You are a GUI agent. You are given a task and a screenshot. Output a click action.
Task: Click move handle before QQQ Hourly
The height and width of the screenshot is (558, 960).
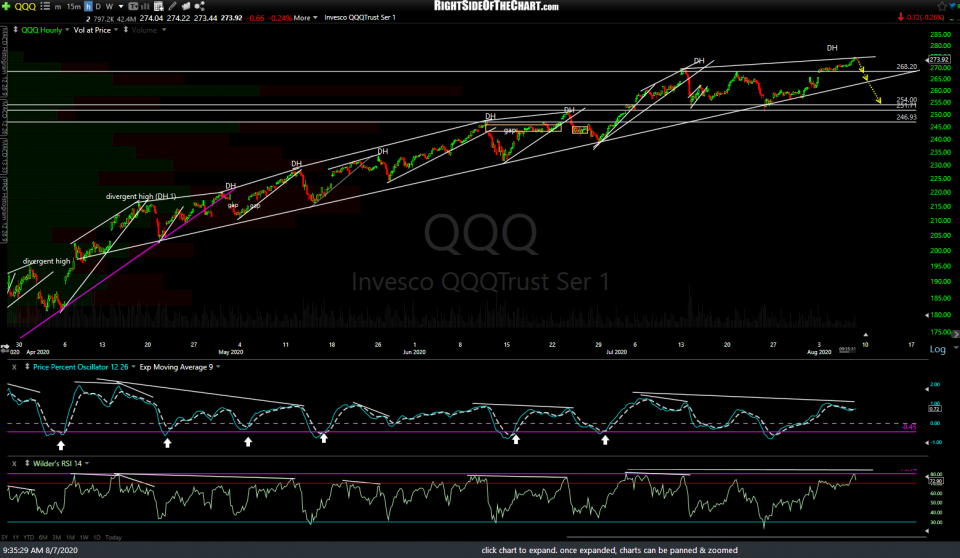[16, 29]
